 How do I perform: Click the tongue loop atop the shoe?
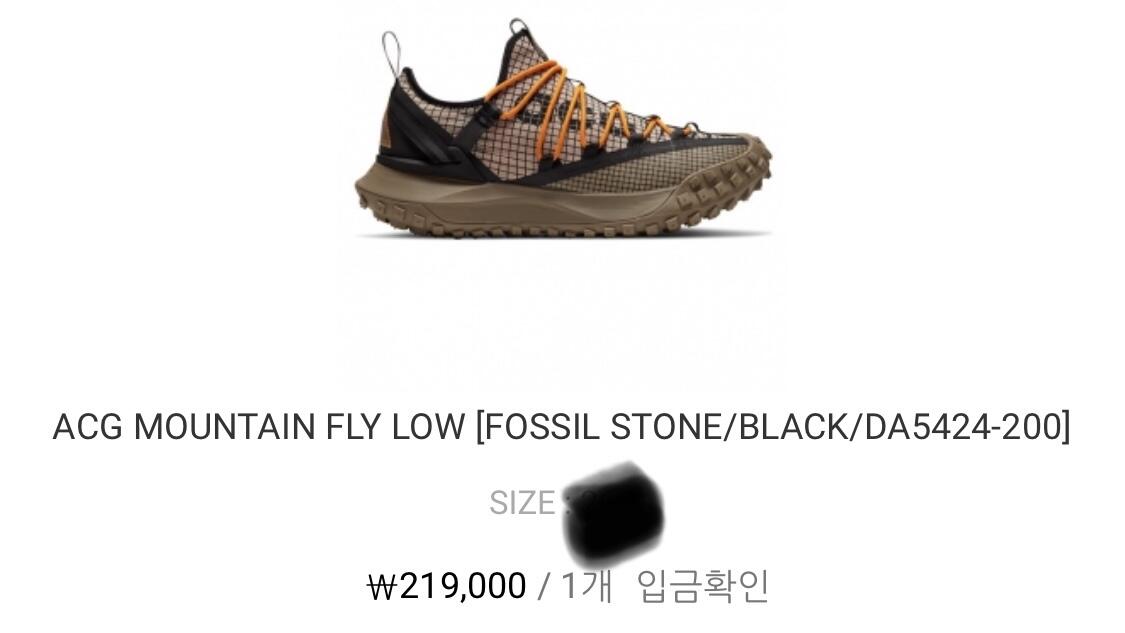[517, 27]
